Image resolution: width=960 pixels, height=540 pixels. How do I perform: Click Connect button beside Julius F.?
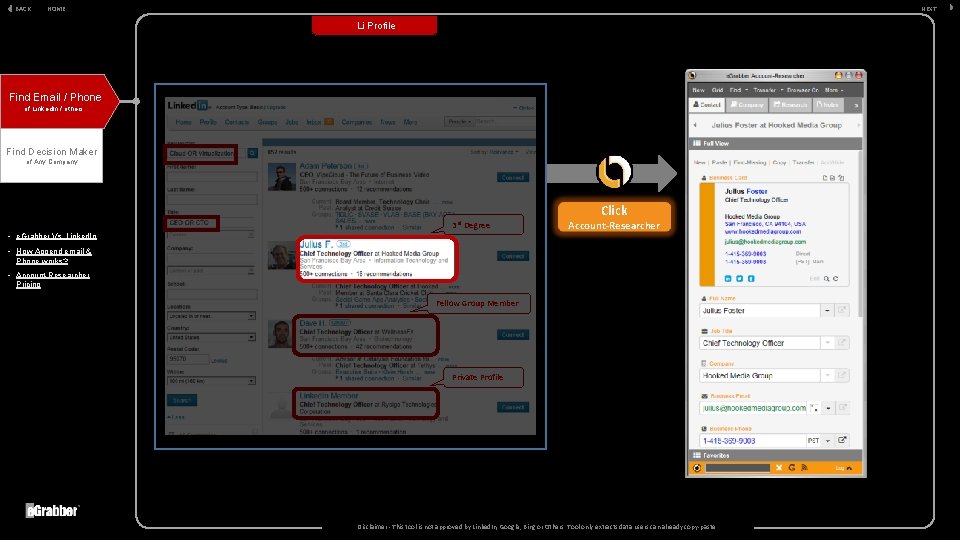coord(512,256)
